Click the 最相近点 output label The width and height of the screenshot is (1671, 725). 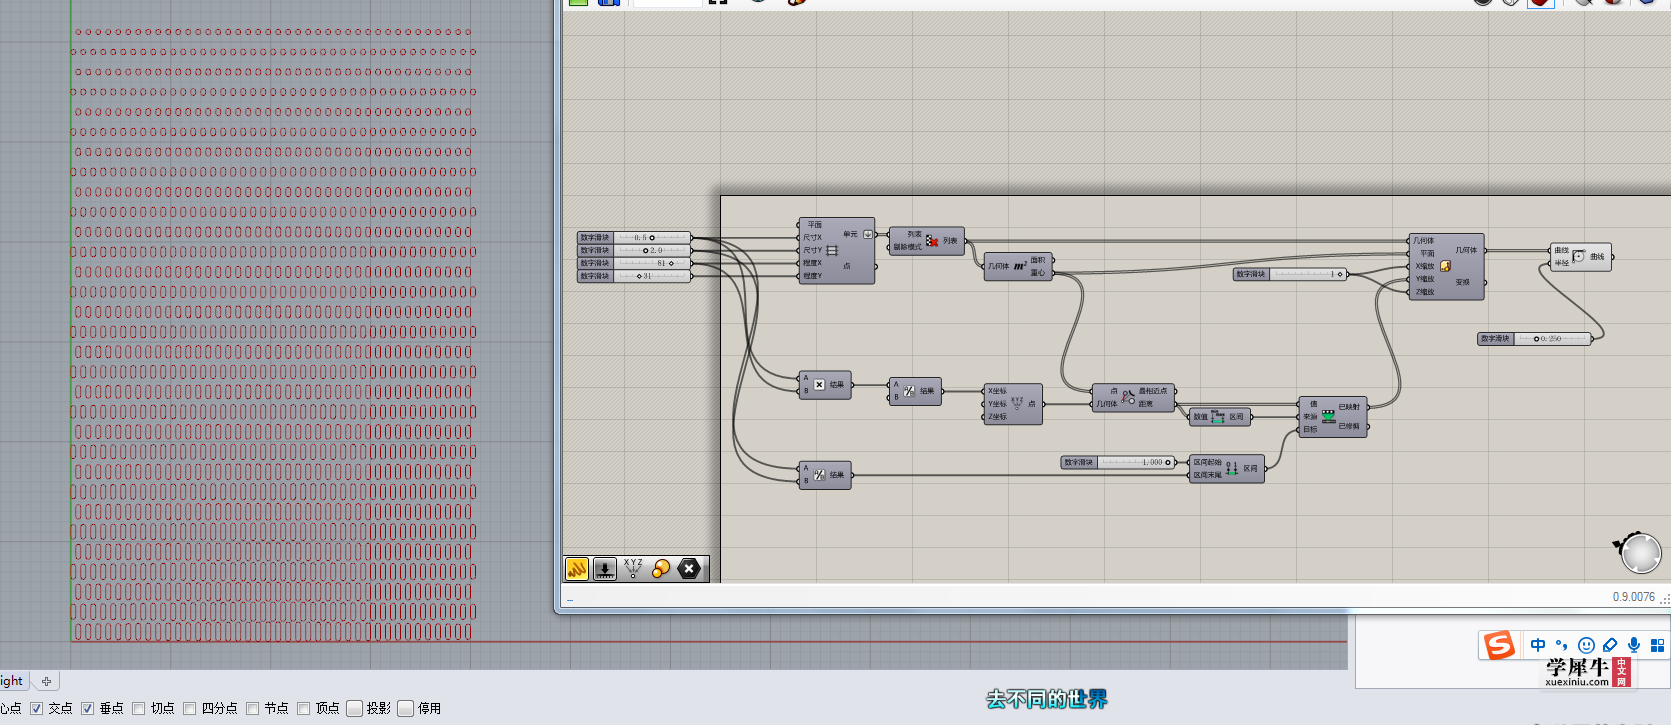[1152, 391]
